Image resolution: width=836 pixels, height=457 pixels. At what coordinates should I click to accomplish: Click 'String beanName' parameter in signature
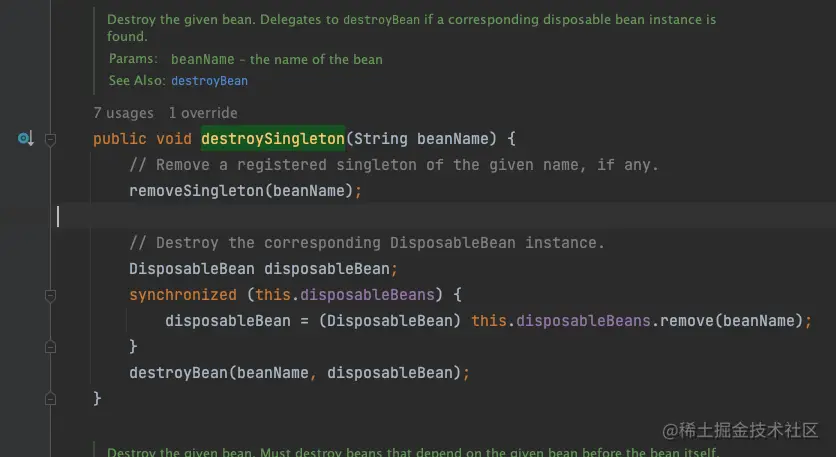click(x=421, y=139)
